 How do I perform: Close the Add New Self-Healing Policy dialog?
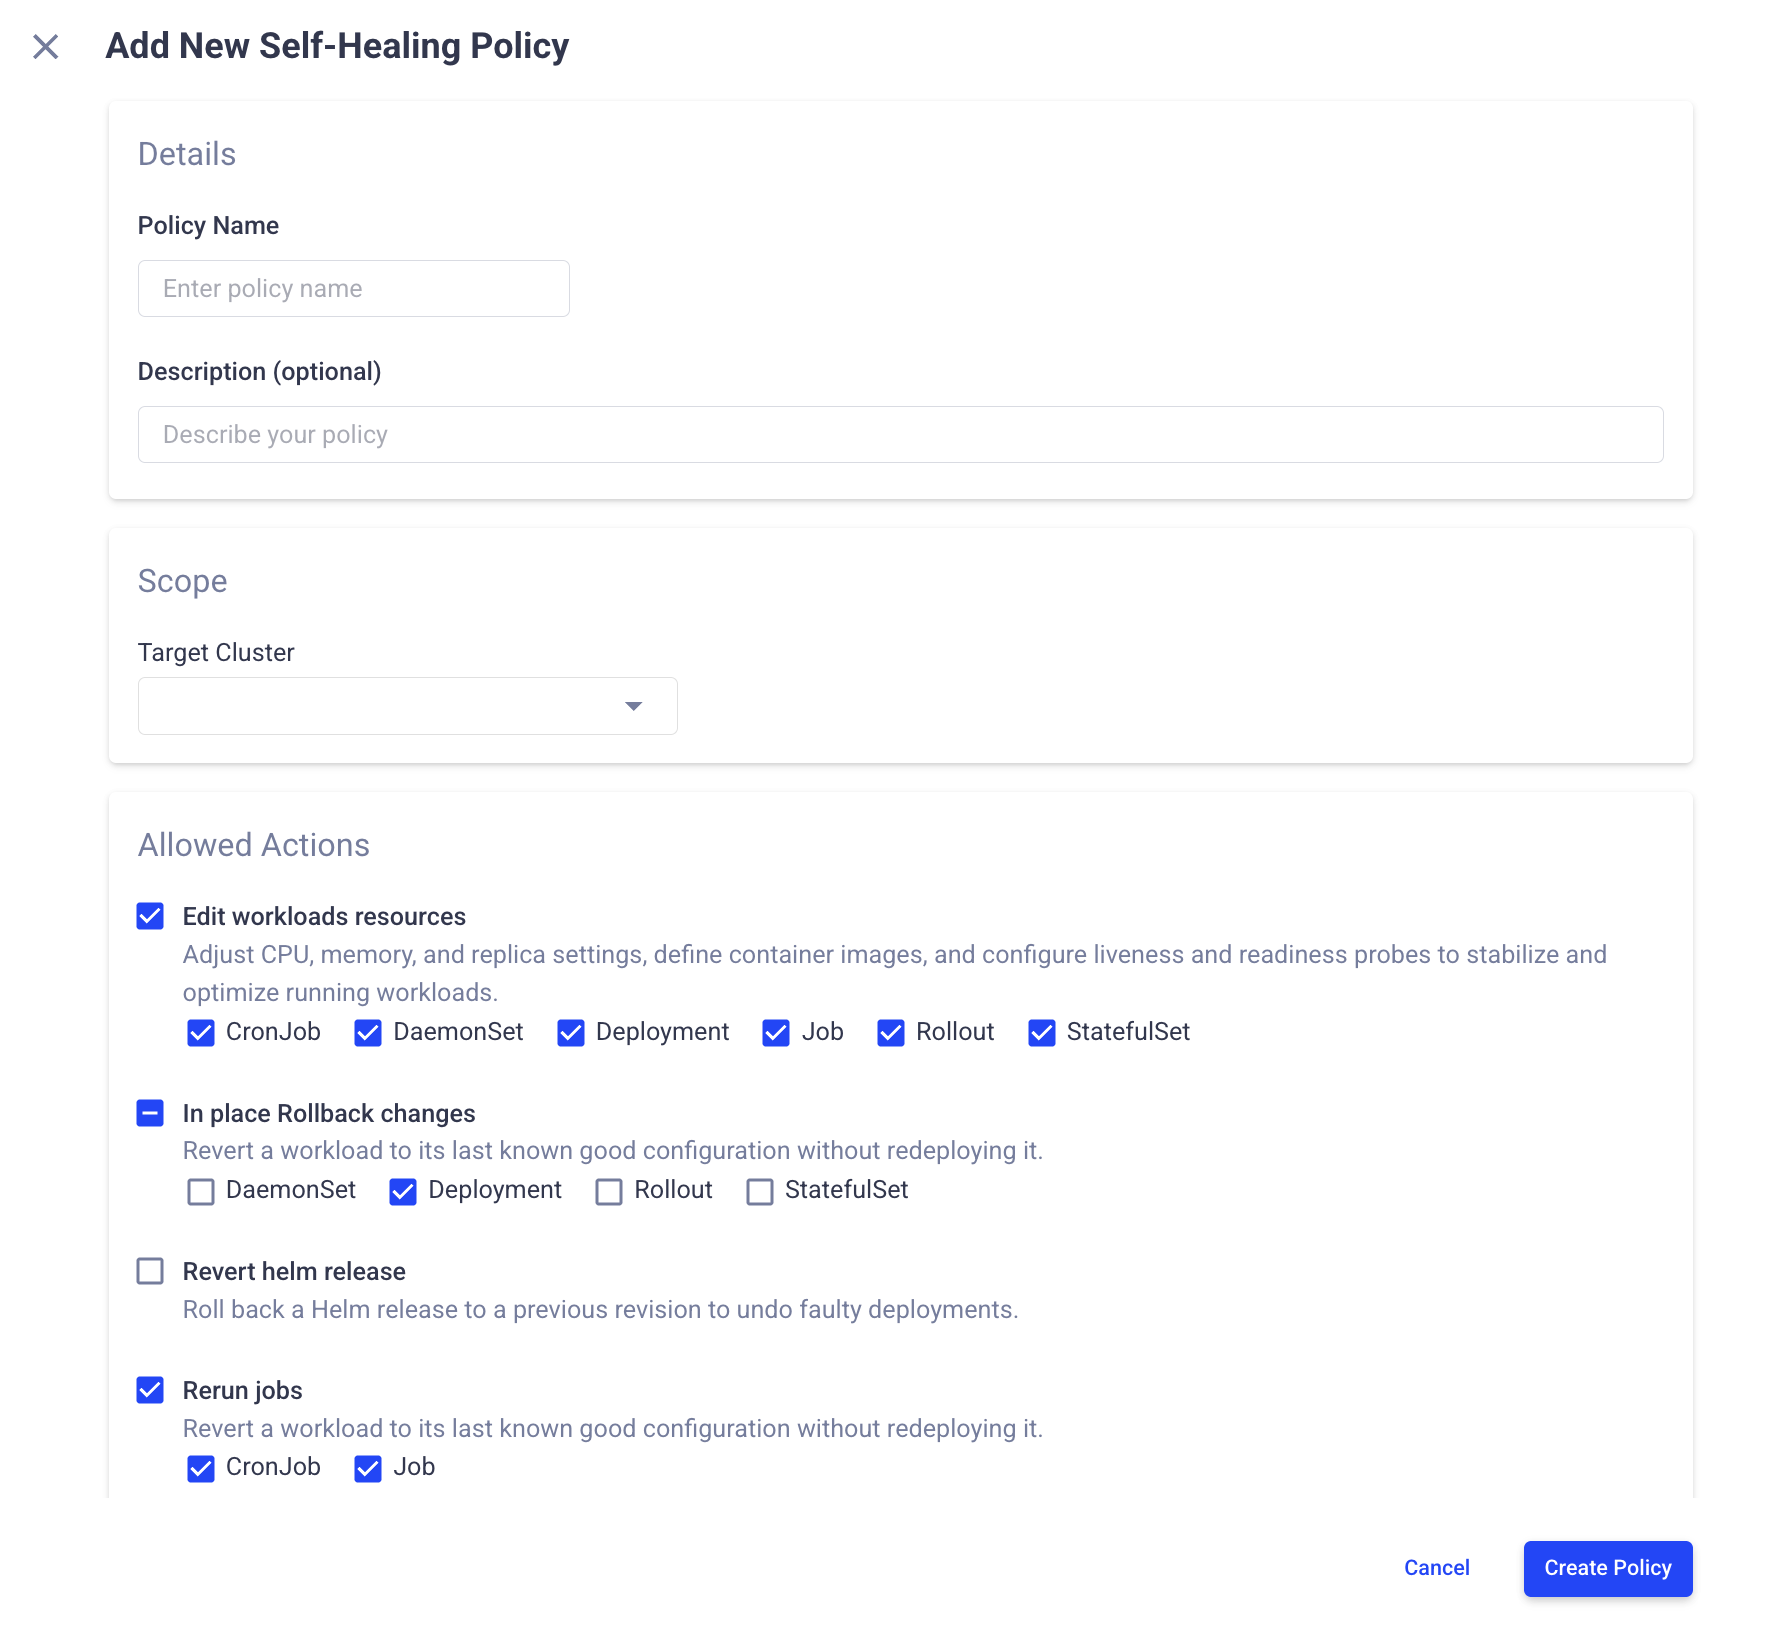[x=46, y=47]
